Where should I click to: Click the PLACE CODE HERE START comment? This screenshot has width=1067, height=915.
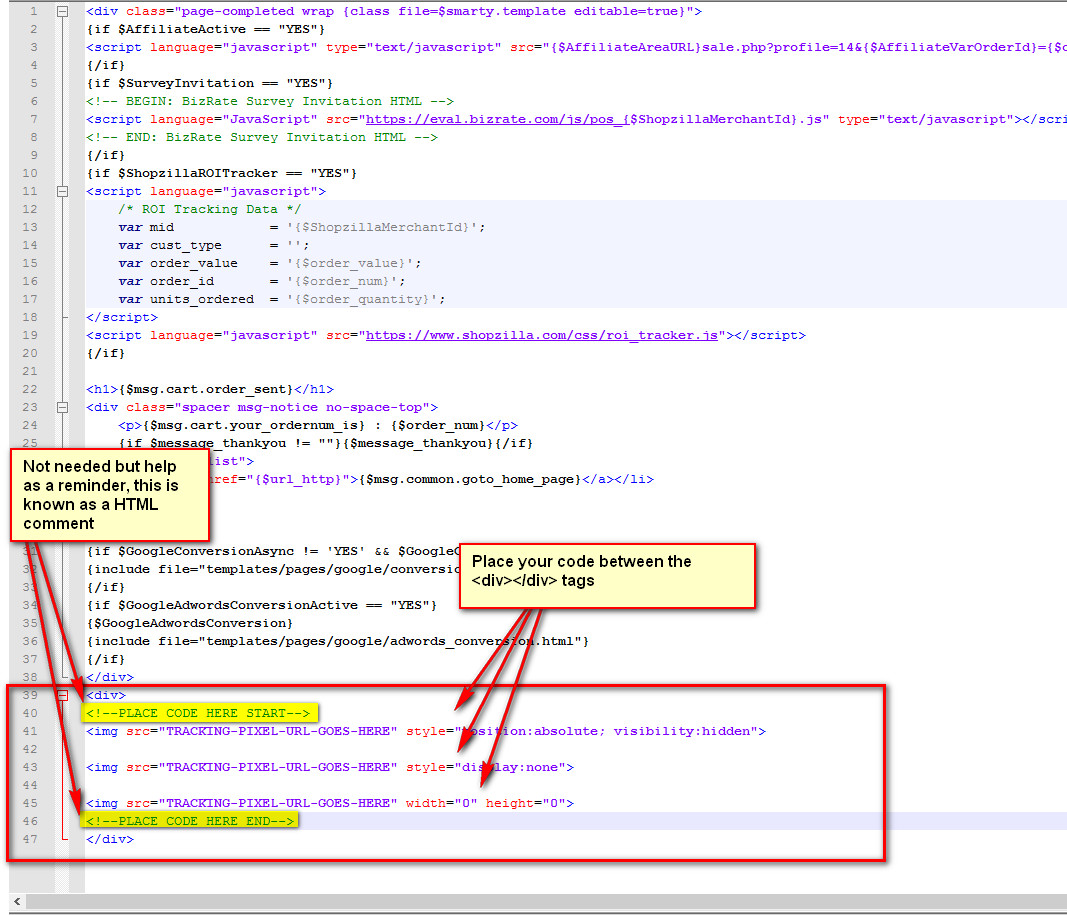198,713
